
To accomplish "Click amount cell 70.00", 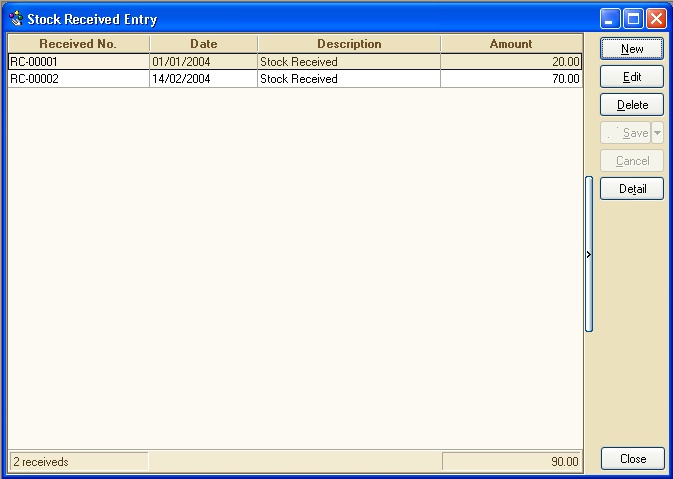I will 511,79.
